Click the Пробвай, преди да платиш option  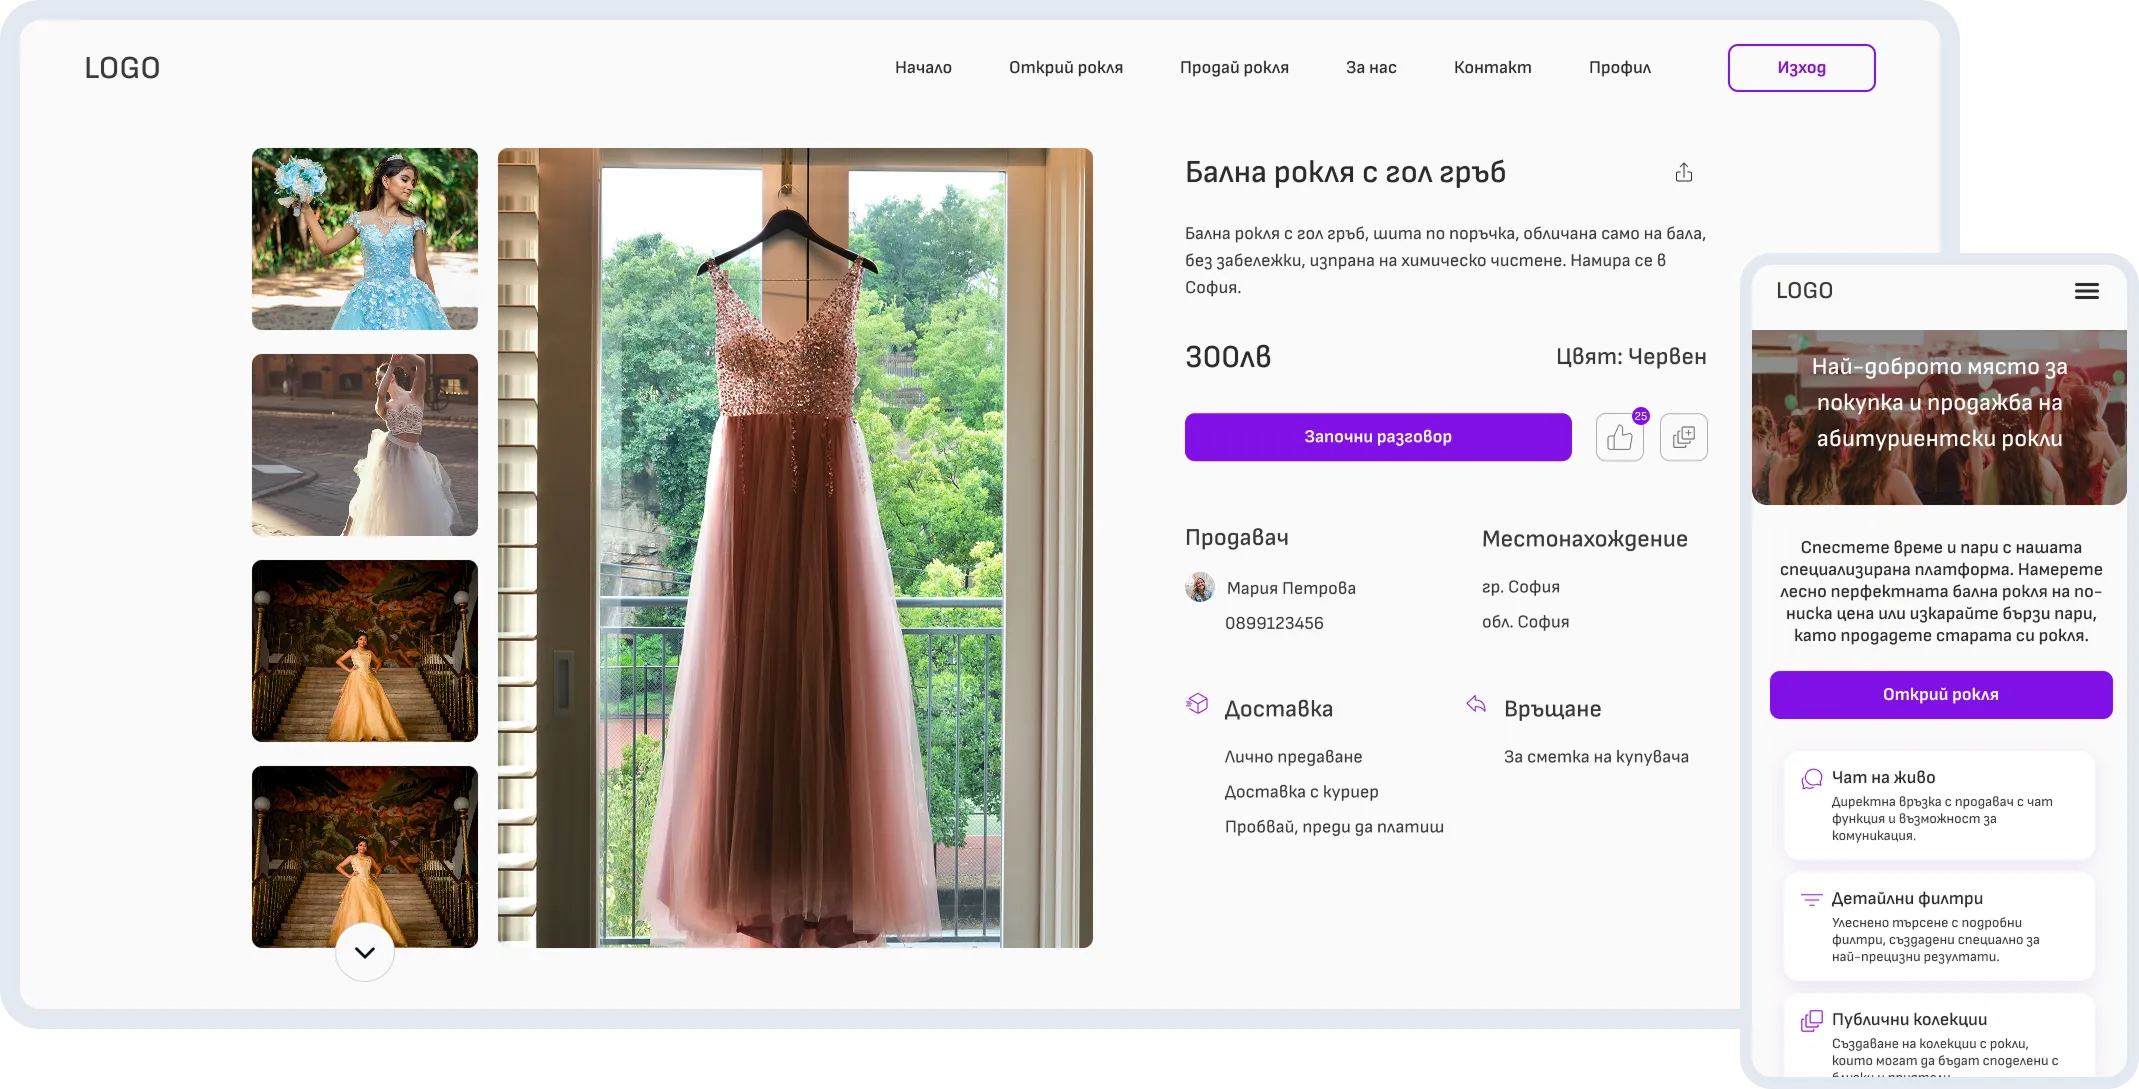[1334, 827]
